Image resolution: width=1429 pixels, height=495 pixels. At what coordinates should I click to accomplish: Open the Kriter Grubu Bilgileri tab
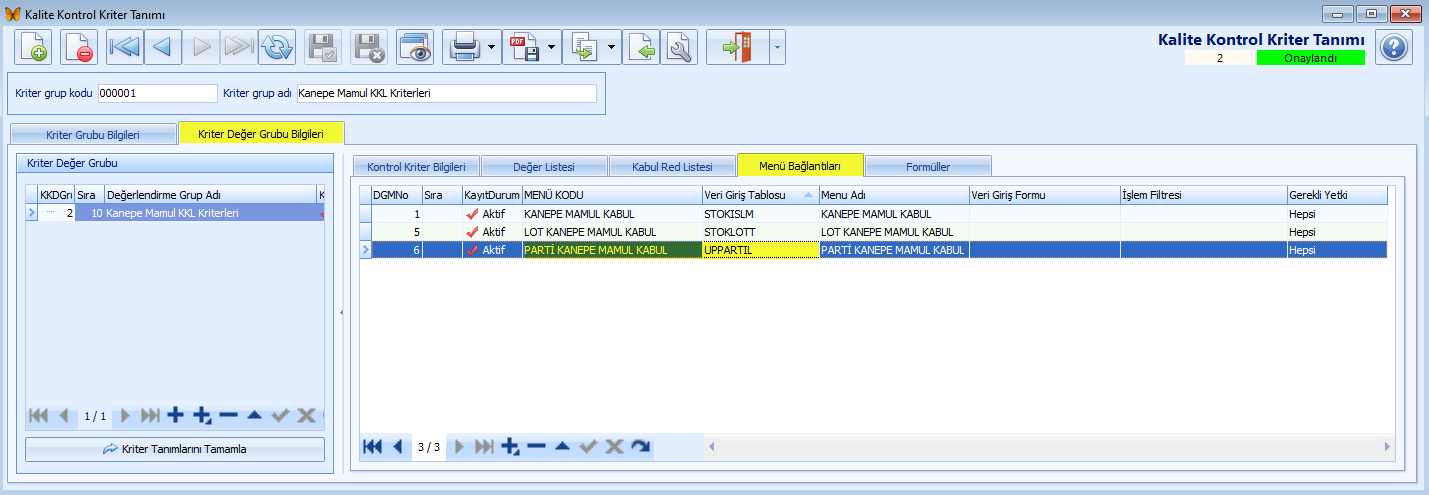coord(93,134)
